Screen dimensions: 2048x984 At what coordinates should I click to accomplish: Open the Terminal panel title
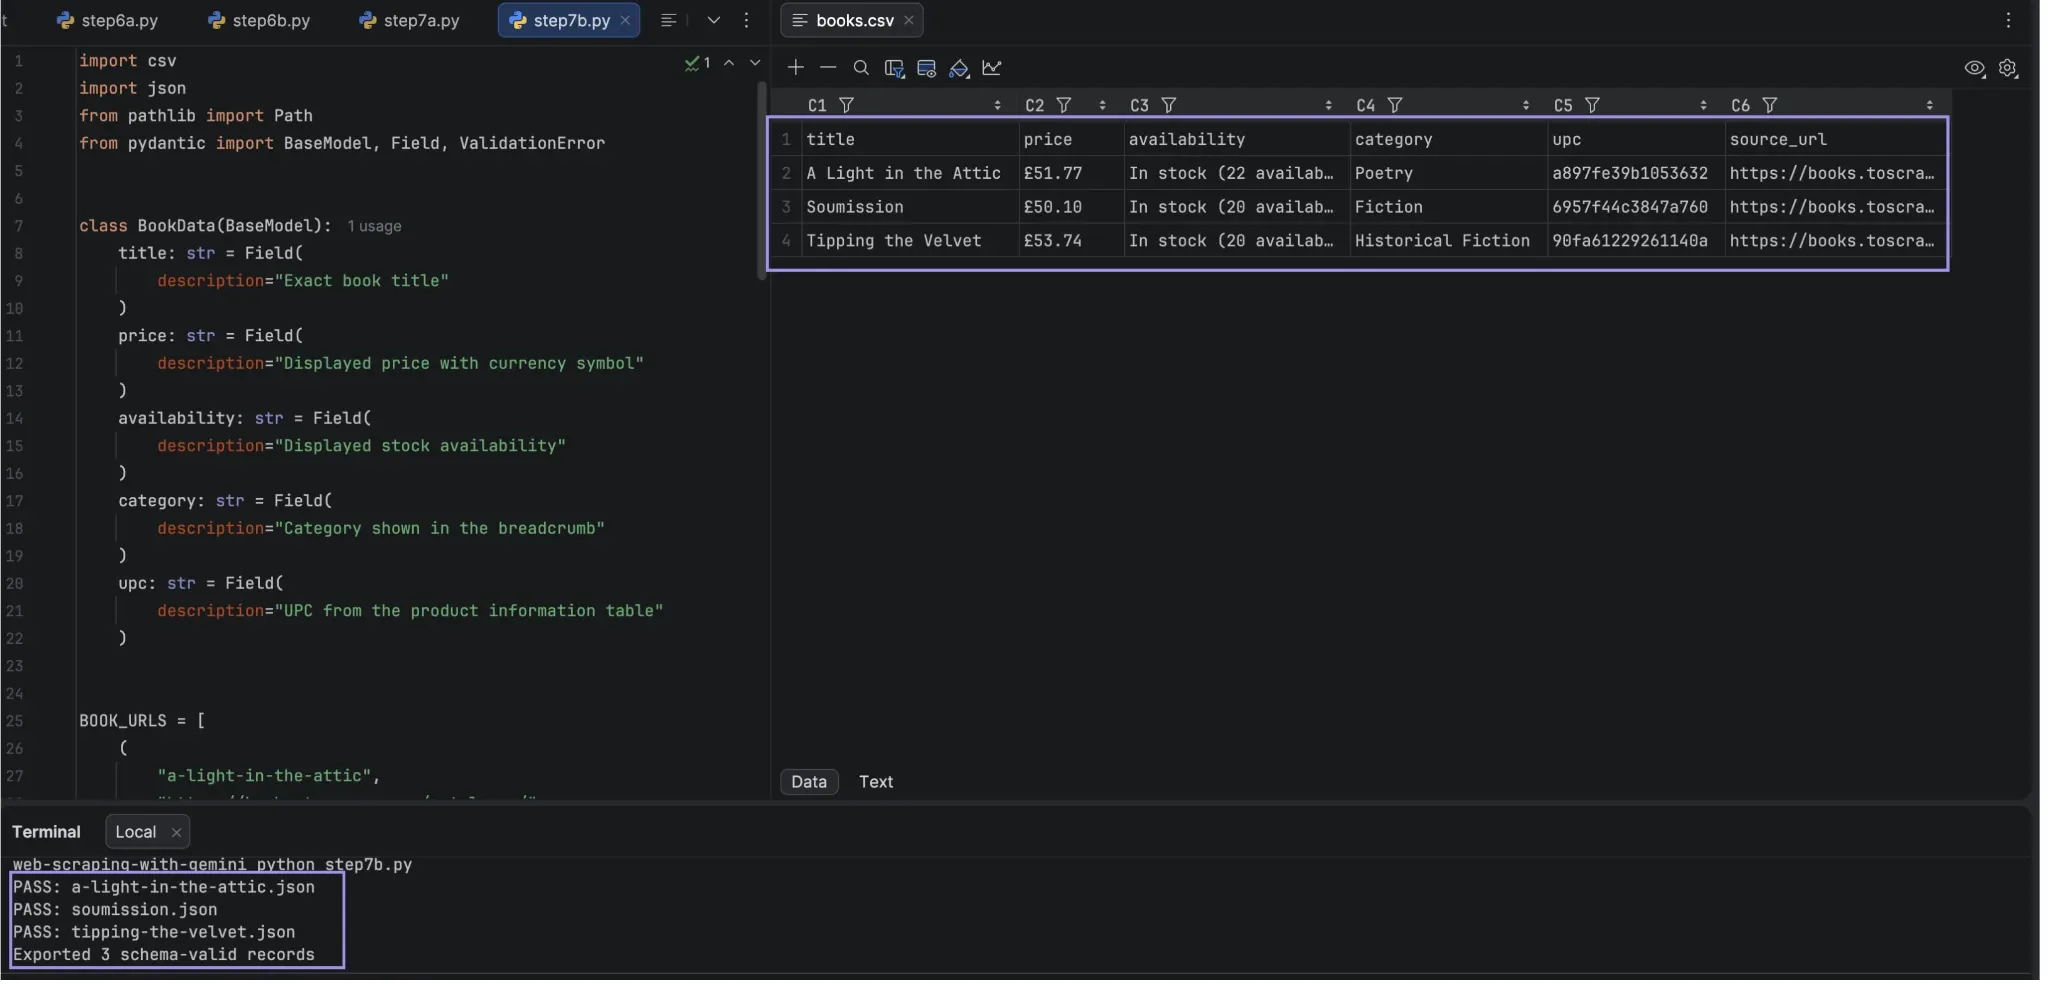coord(46,832)
